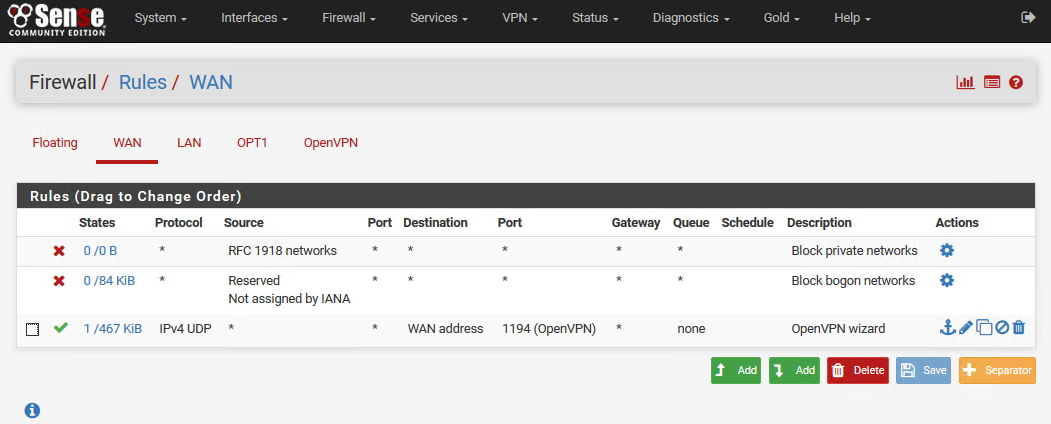Tick the checkbox for the IPv4 UDP rule
The image size is (1051, 424).
pyautogui.click(x=32, y=329)
